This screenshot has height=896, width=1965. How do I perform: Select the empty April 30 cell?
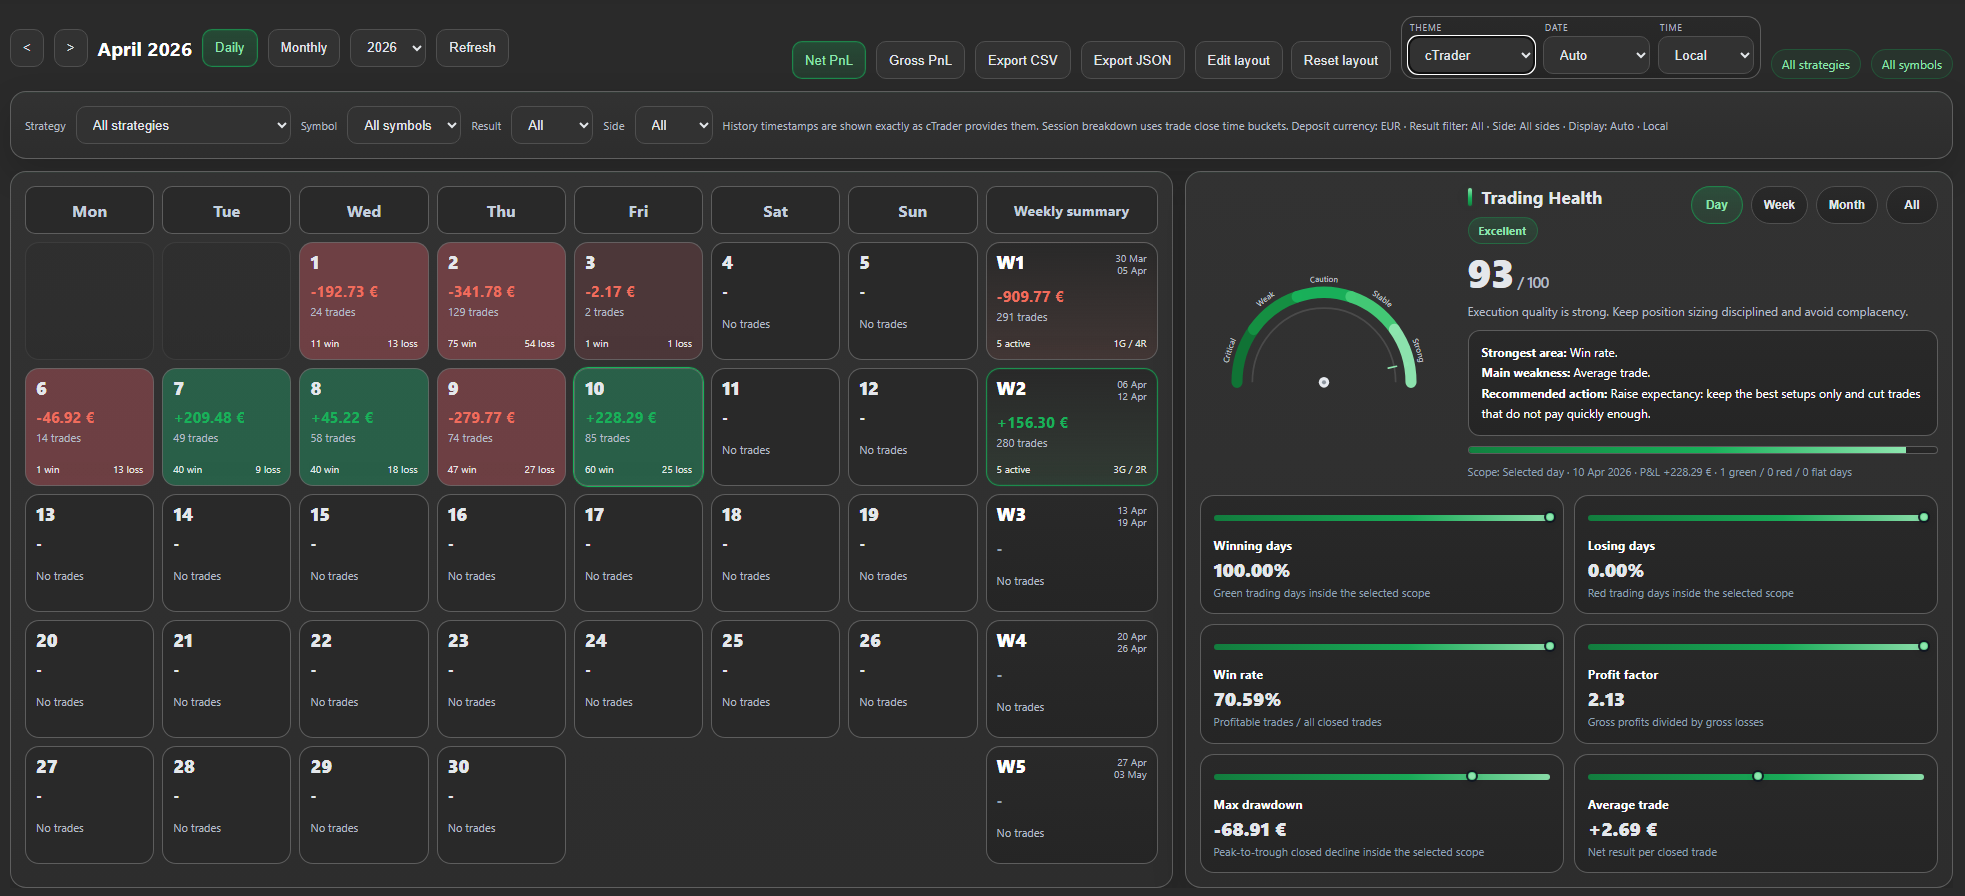point(501,805)
